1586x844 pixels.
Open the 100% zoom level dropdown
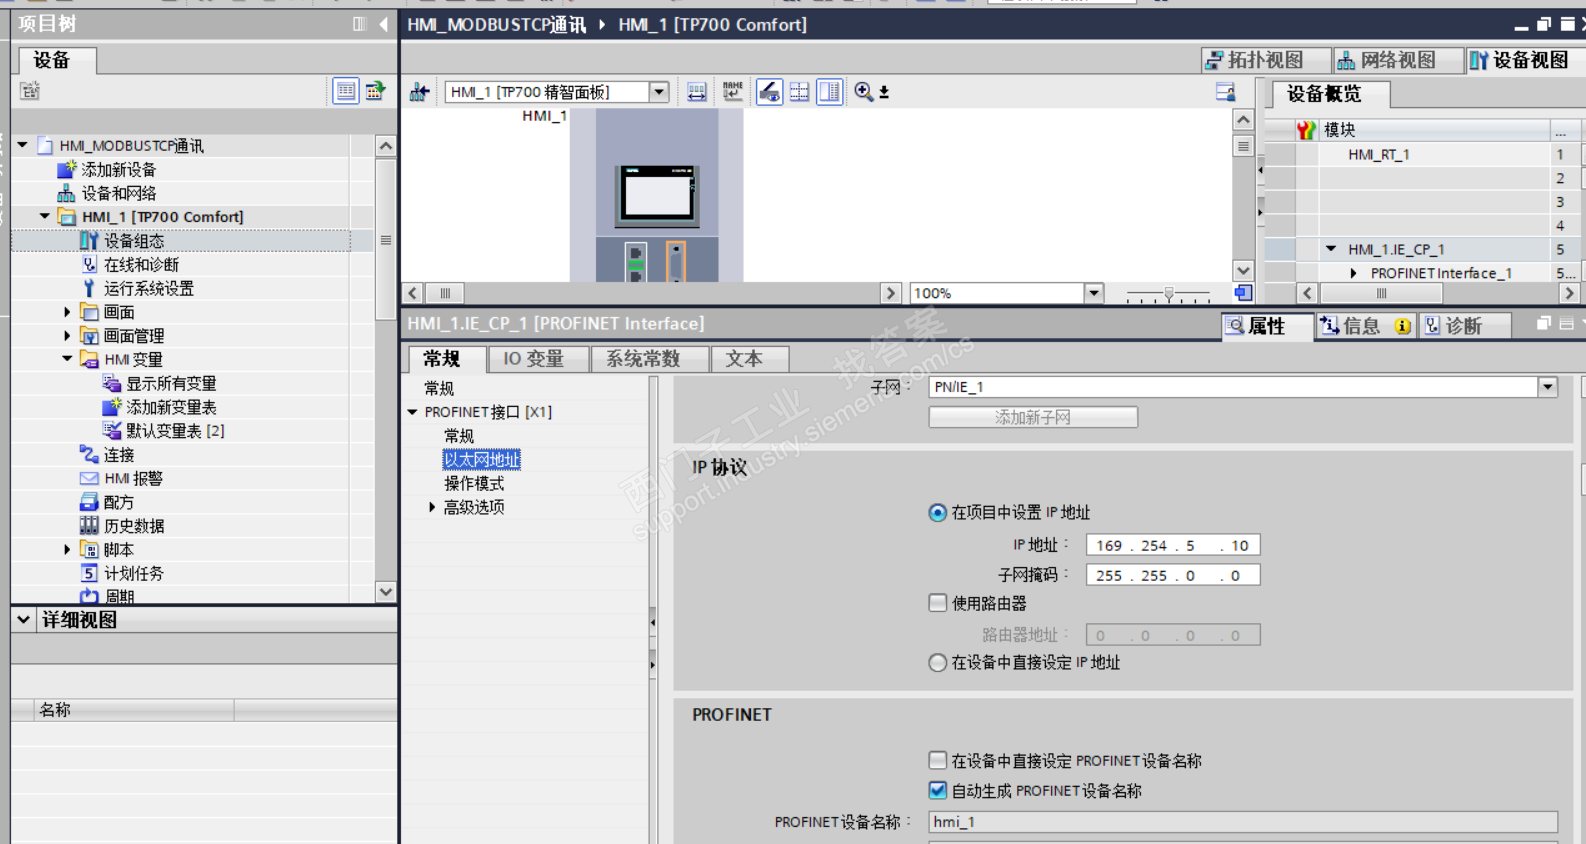coord(1094,293)
